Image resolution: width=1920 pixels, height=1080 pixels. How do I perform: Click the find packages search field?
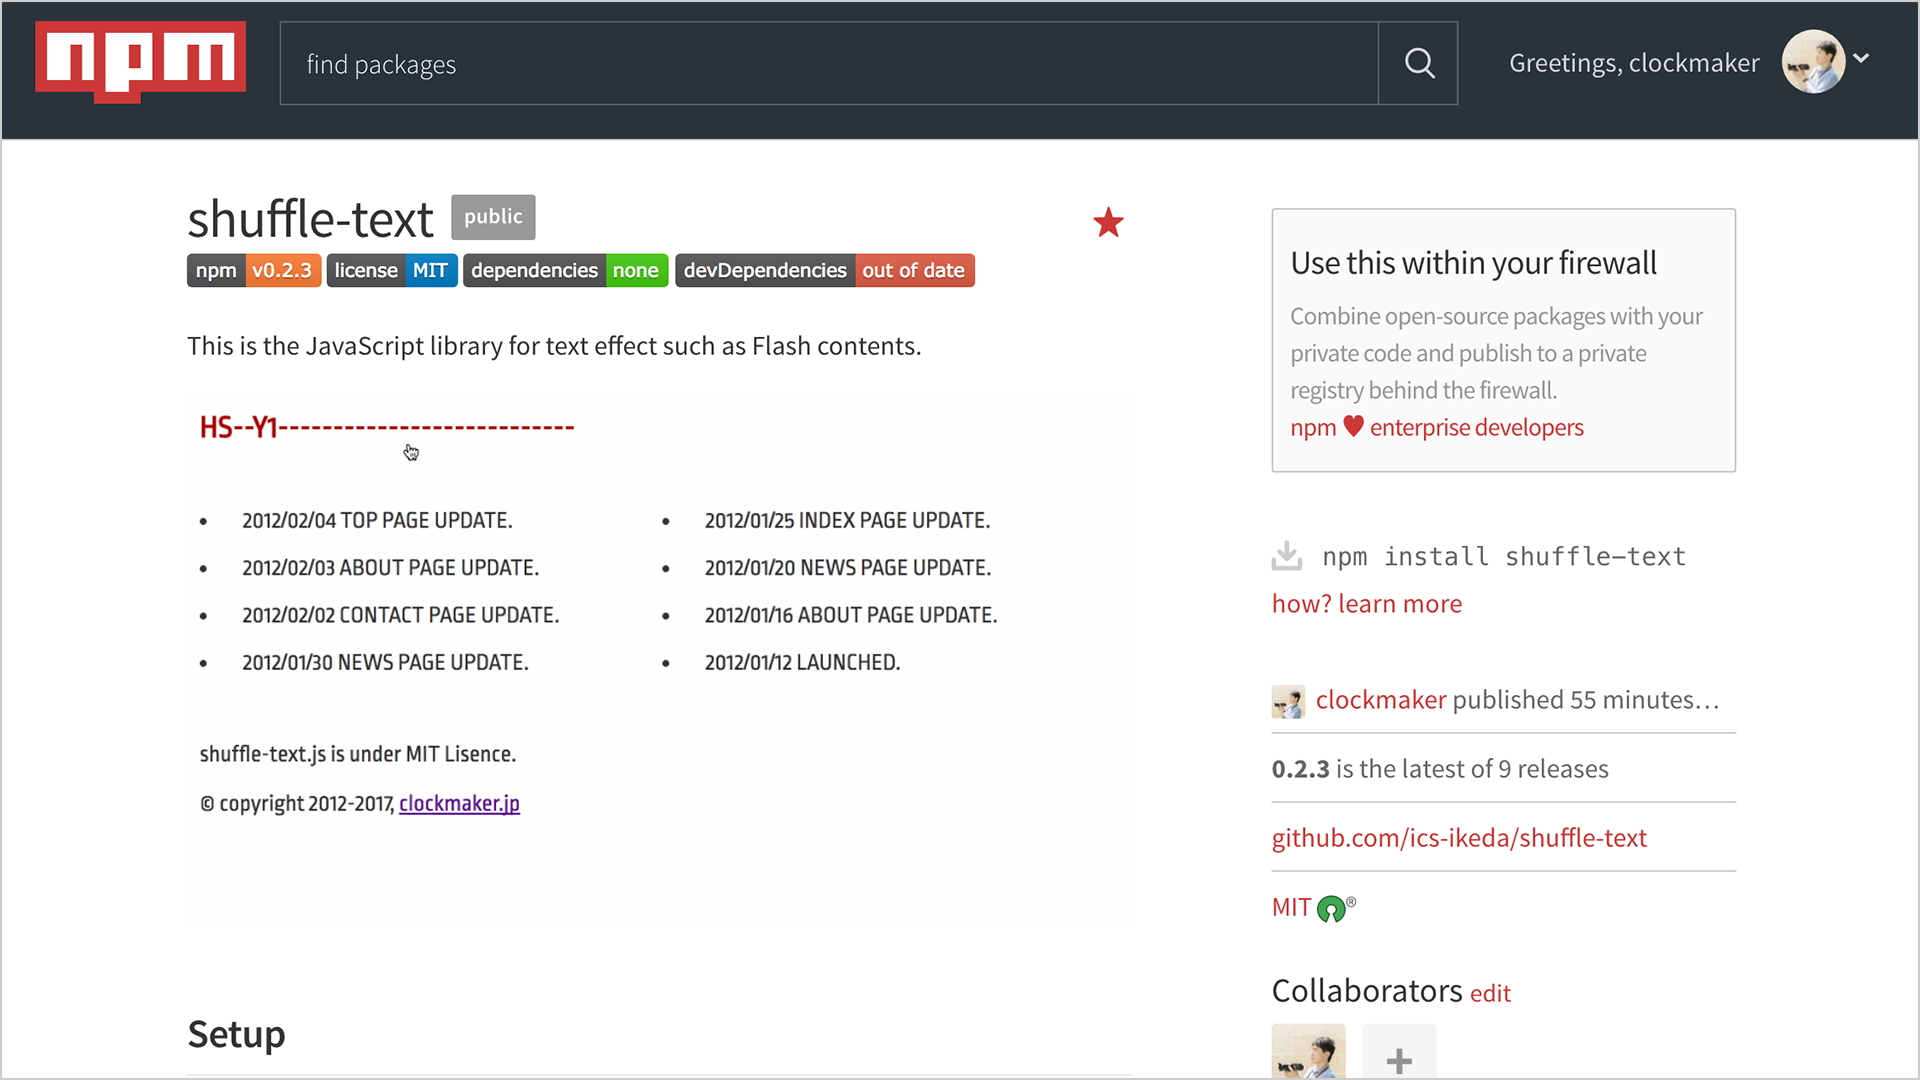click(828, 64)
